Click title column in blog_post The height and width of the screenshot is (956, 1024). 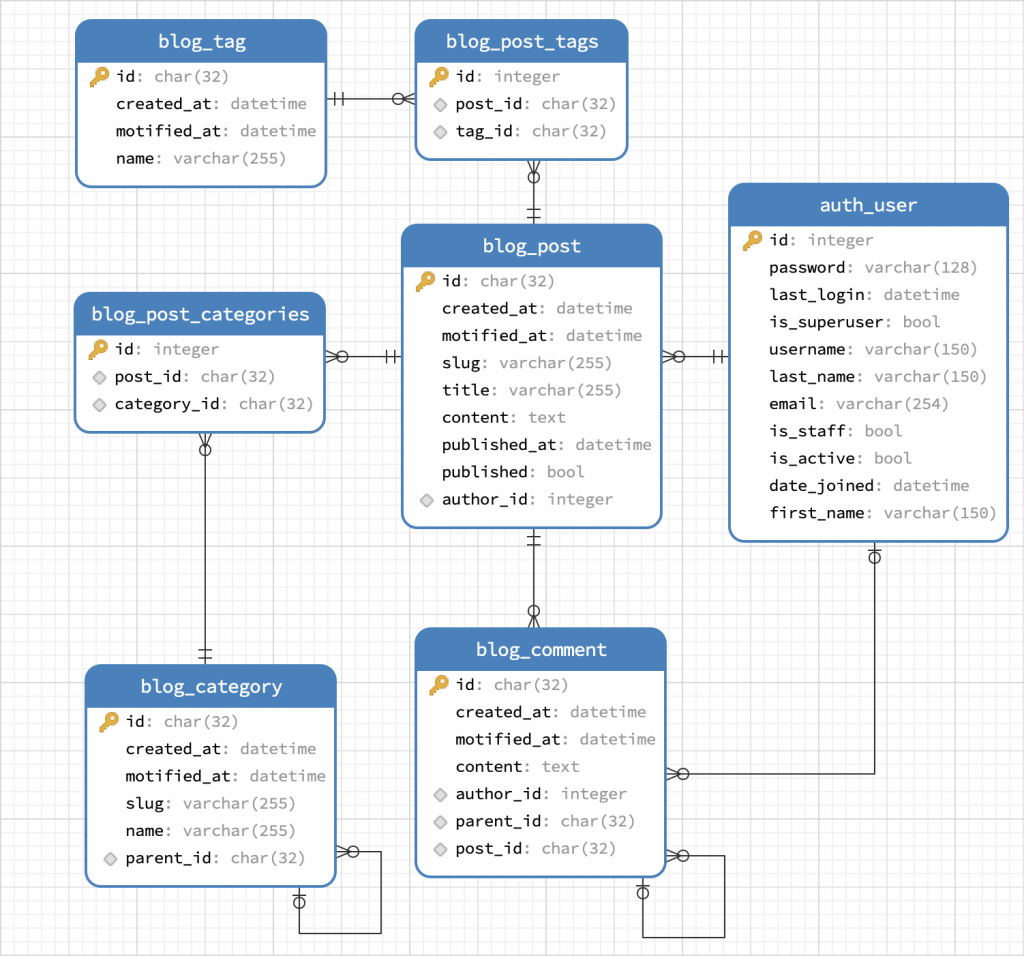point(532,390)
